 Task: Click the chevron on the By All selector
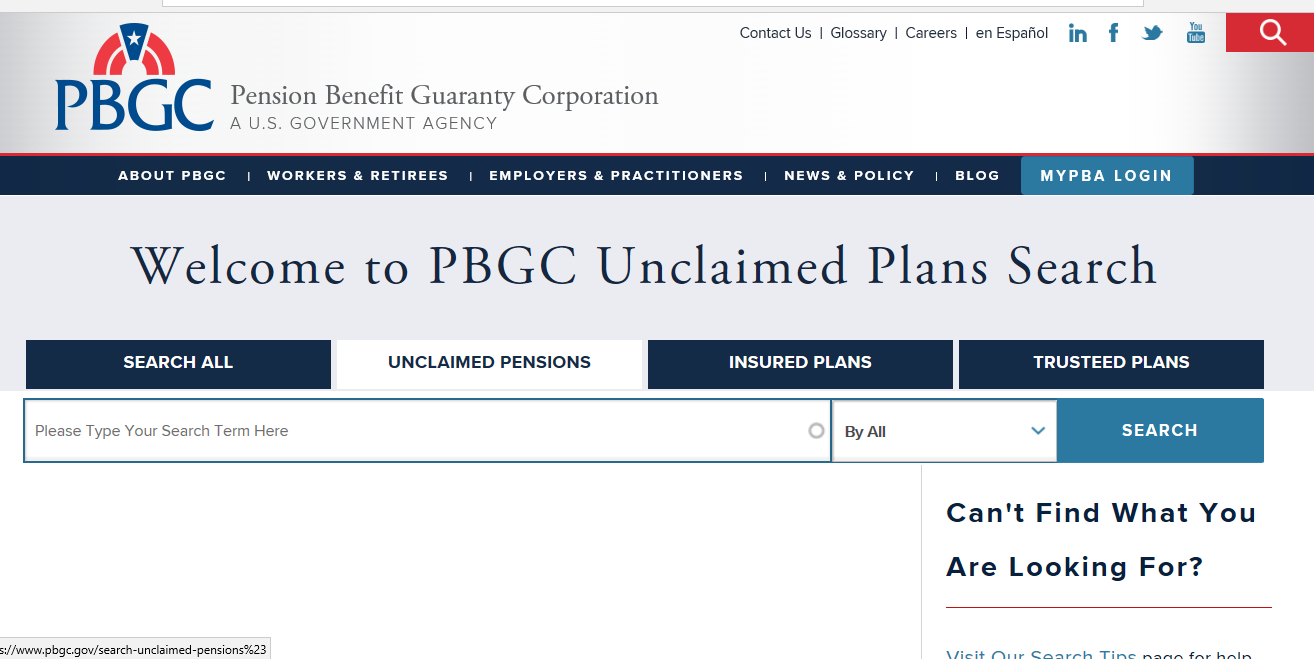pos(1037,430)
